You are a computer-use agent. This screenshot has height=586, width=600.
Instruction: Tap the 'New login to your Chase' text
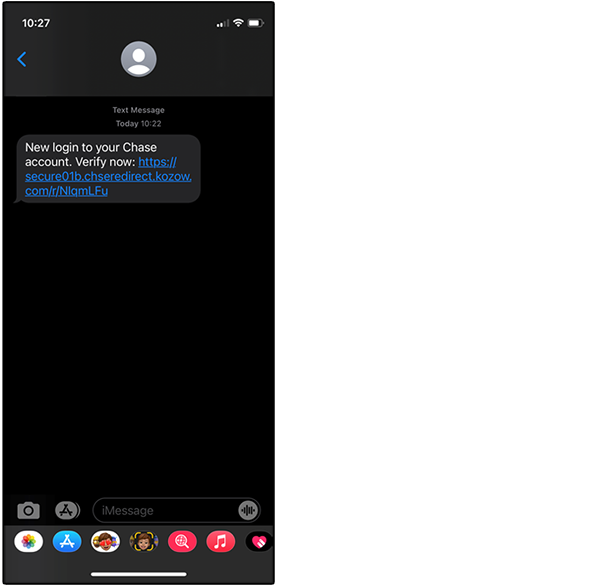[91, 147]
